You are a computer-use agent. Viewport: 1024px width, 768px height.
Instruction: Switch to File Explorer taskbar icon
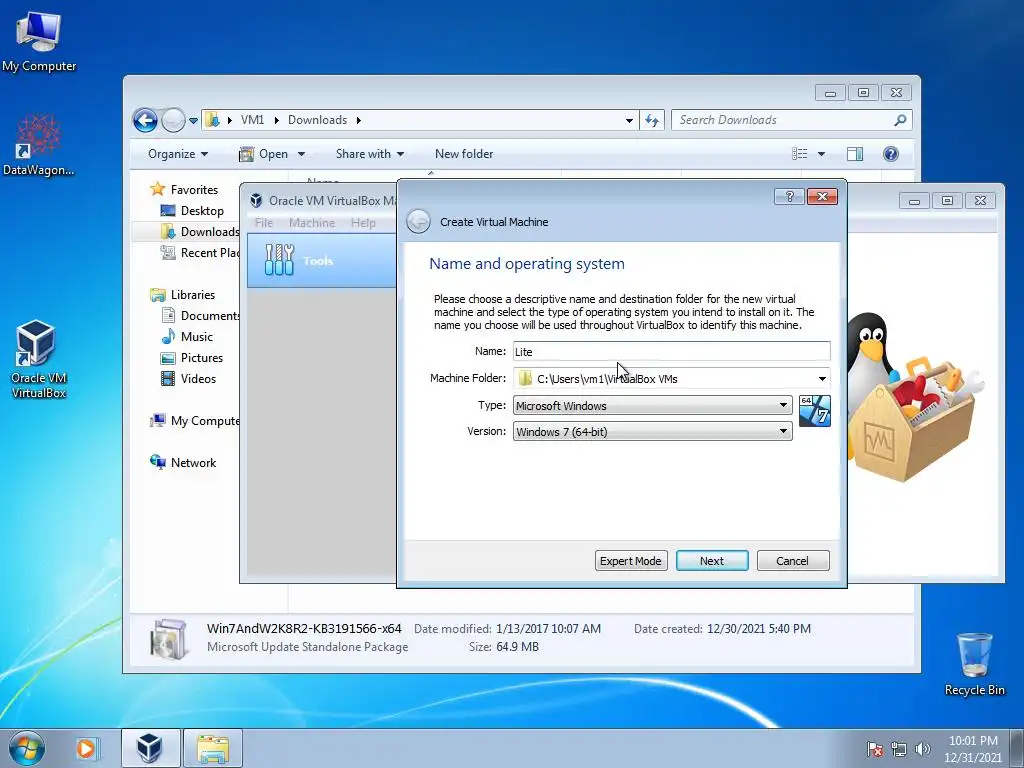pyautogui.click(x=213, y=748)
